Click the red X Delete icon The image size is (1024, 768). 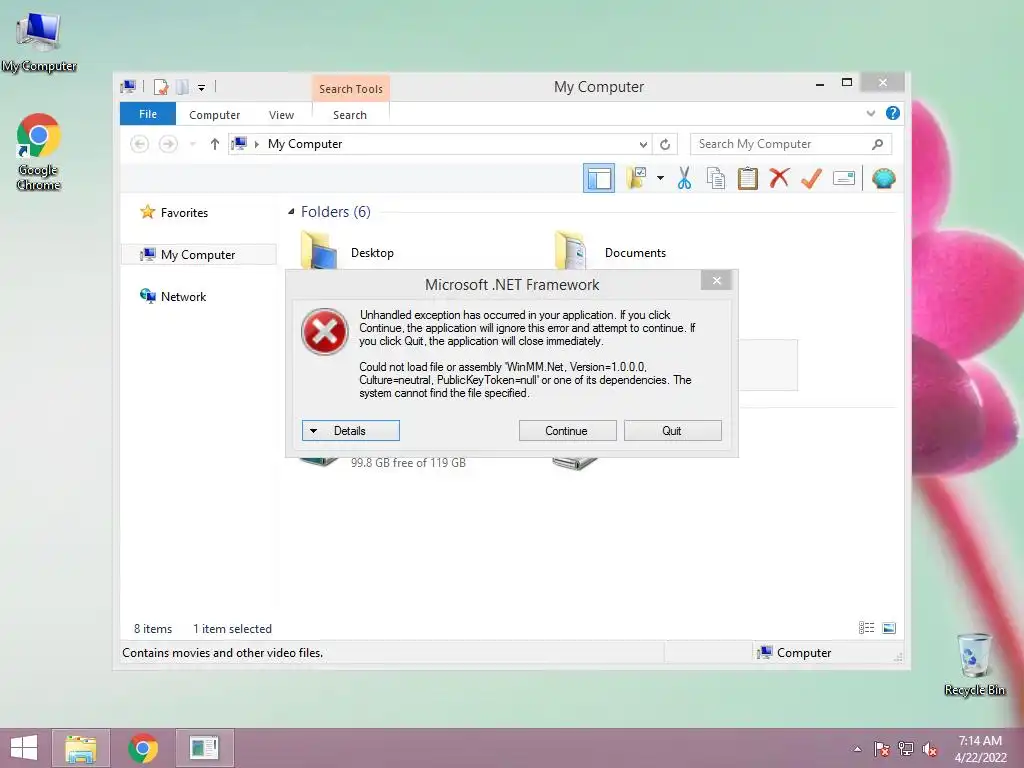pos(778,178)
